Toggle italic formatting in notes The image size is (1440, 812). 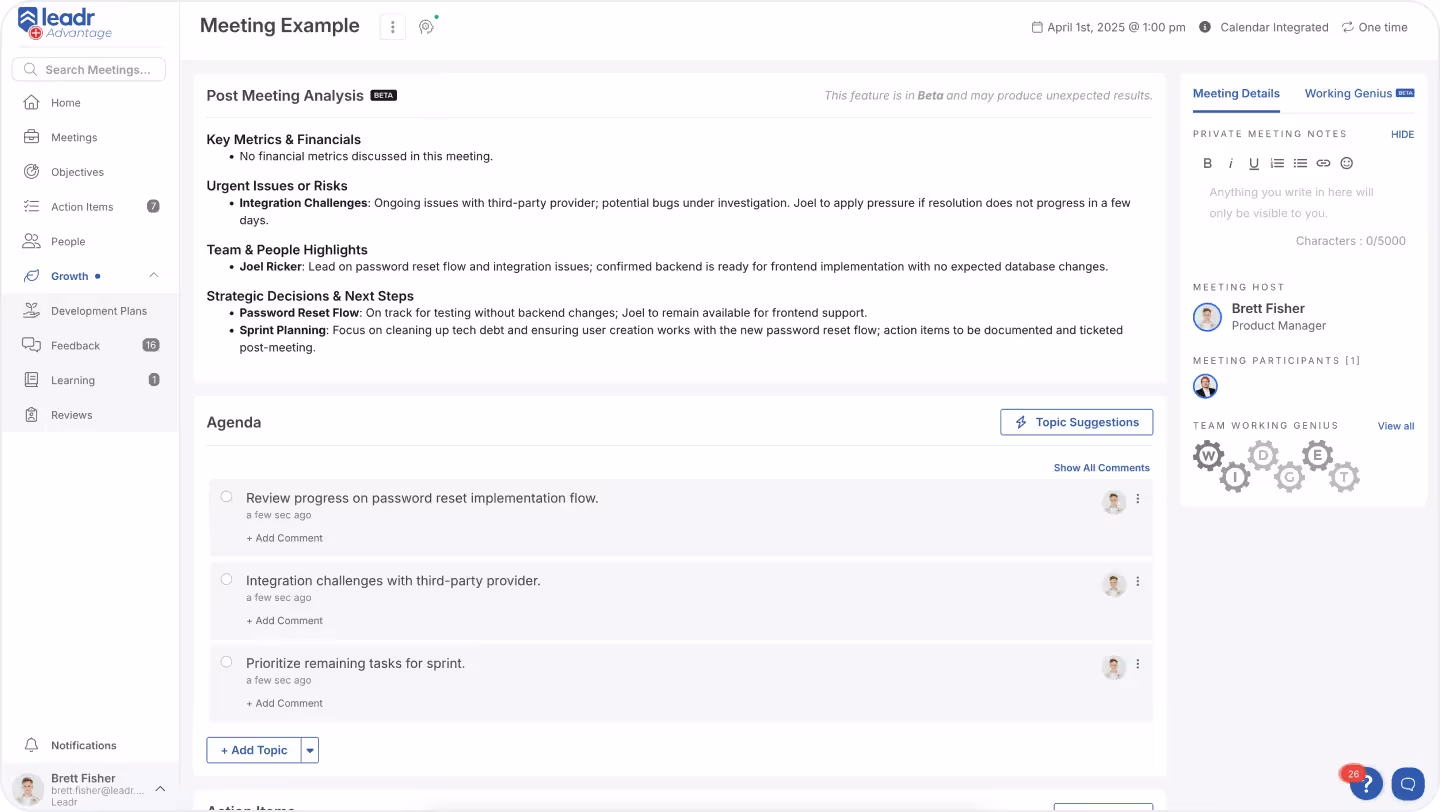(x=1231, y=163)
